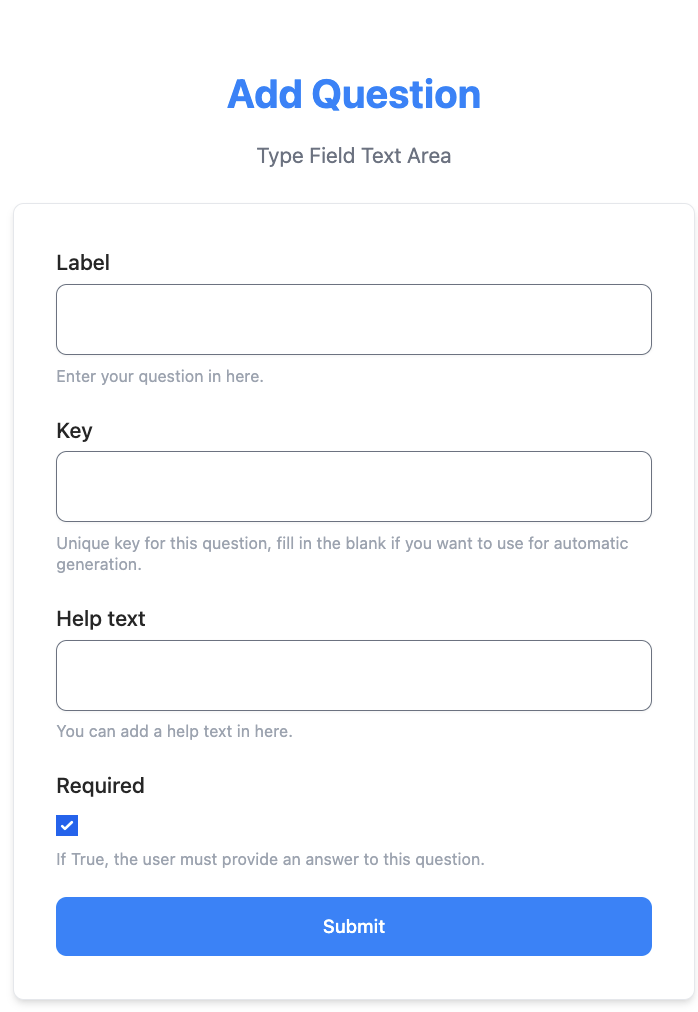
Task: Click the white checkmark icon under Required
Action: click(x=67, y=825)
